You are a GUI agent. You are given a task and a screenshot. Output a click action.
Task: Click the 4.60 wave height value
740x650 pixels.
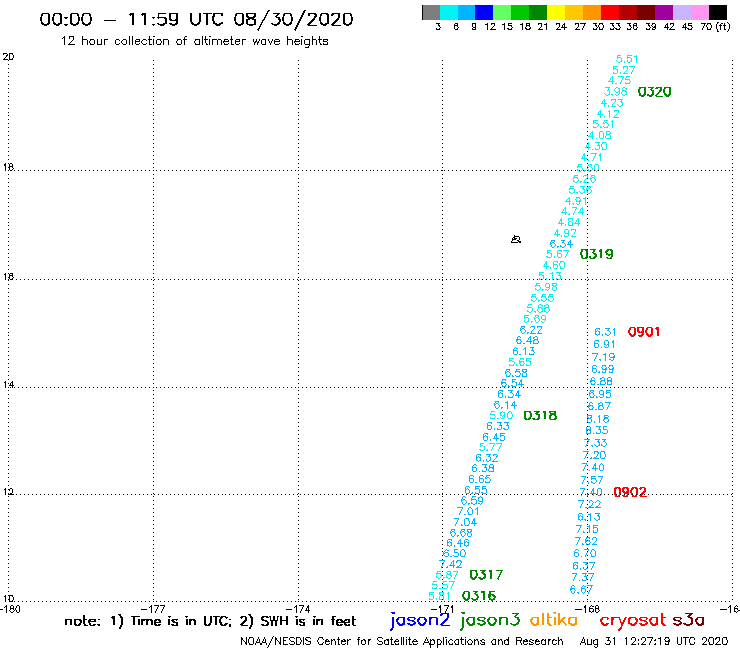click(554, 265)
